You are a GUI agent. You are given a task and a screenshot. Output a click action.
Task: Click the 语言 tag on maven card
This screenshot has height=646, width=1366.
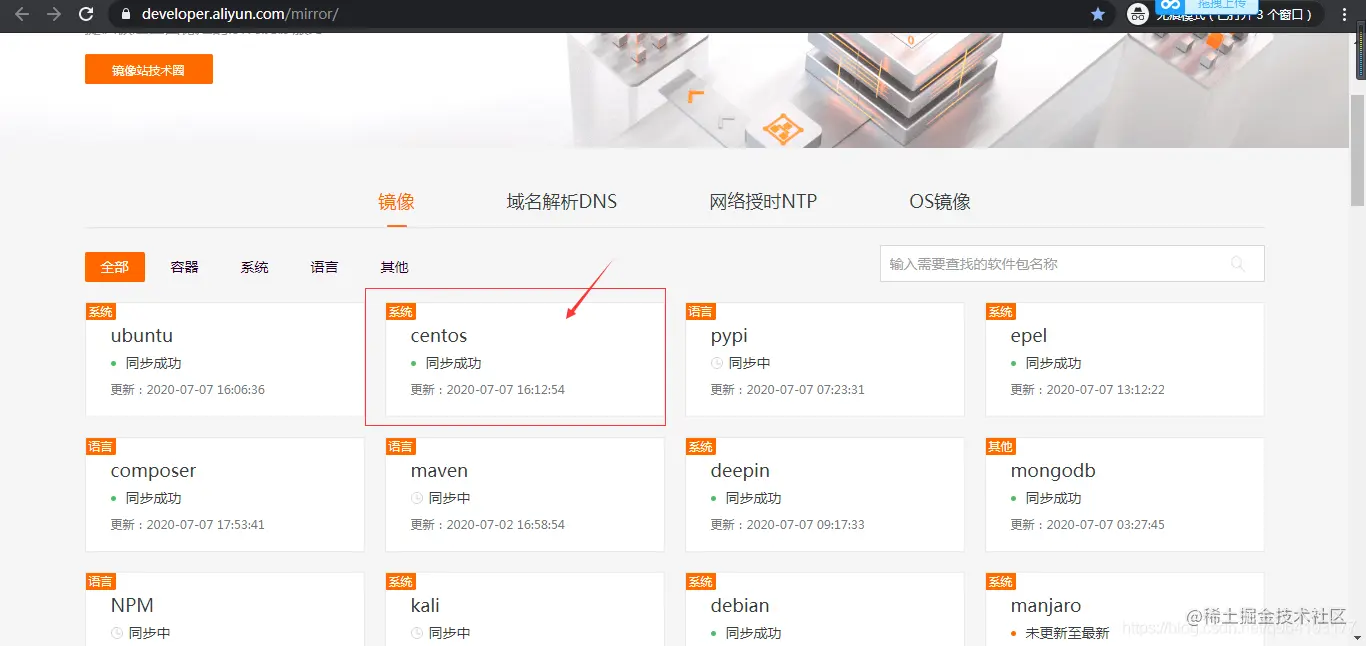(401, 447)
